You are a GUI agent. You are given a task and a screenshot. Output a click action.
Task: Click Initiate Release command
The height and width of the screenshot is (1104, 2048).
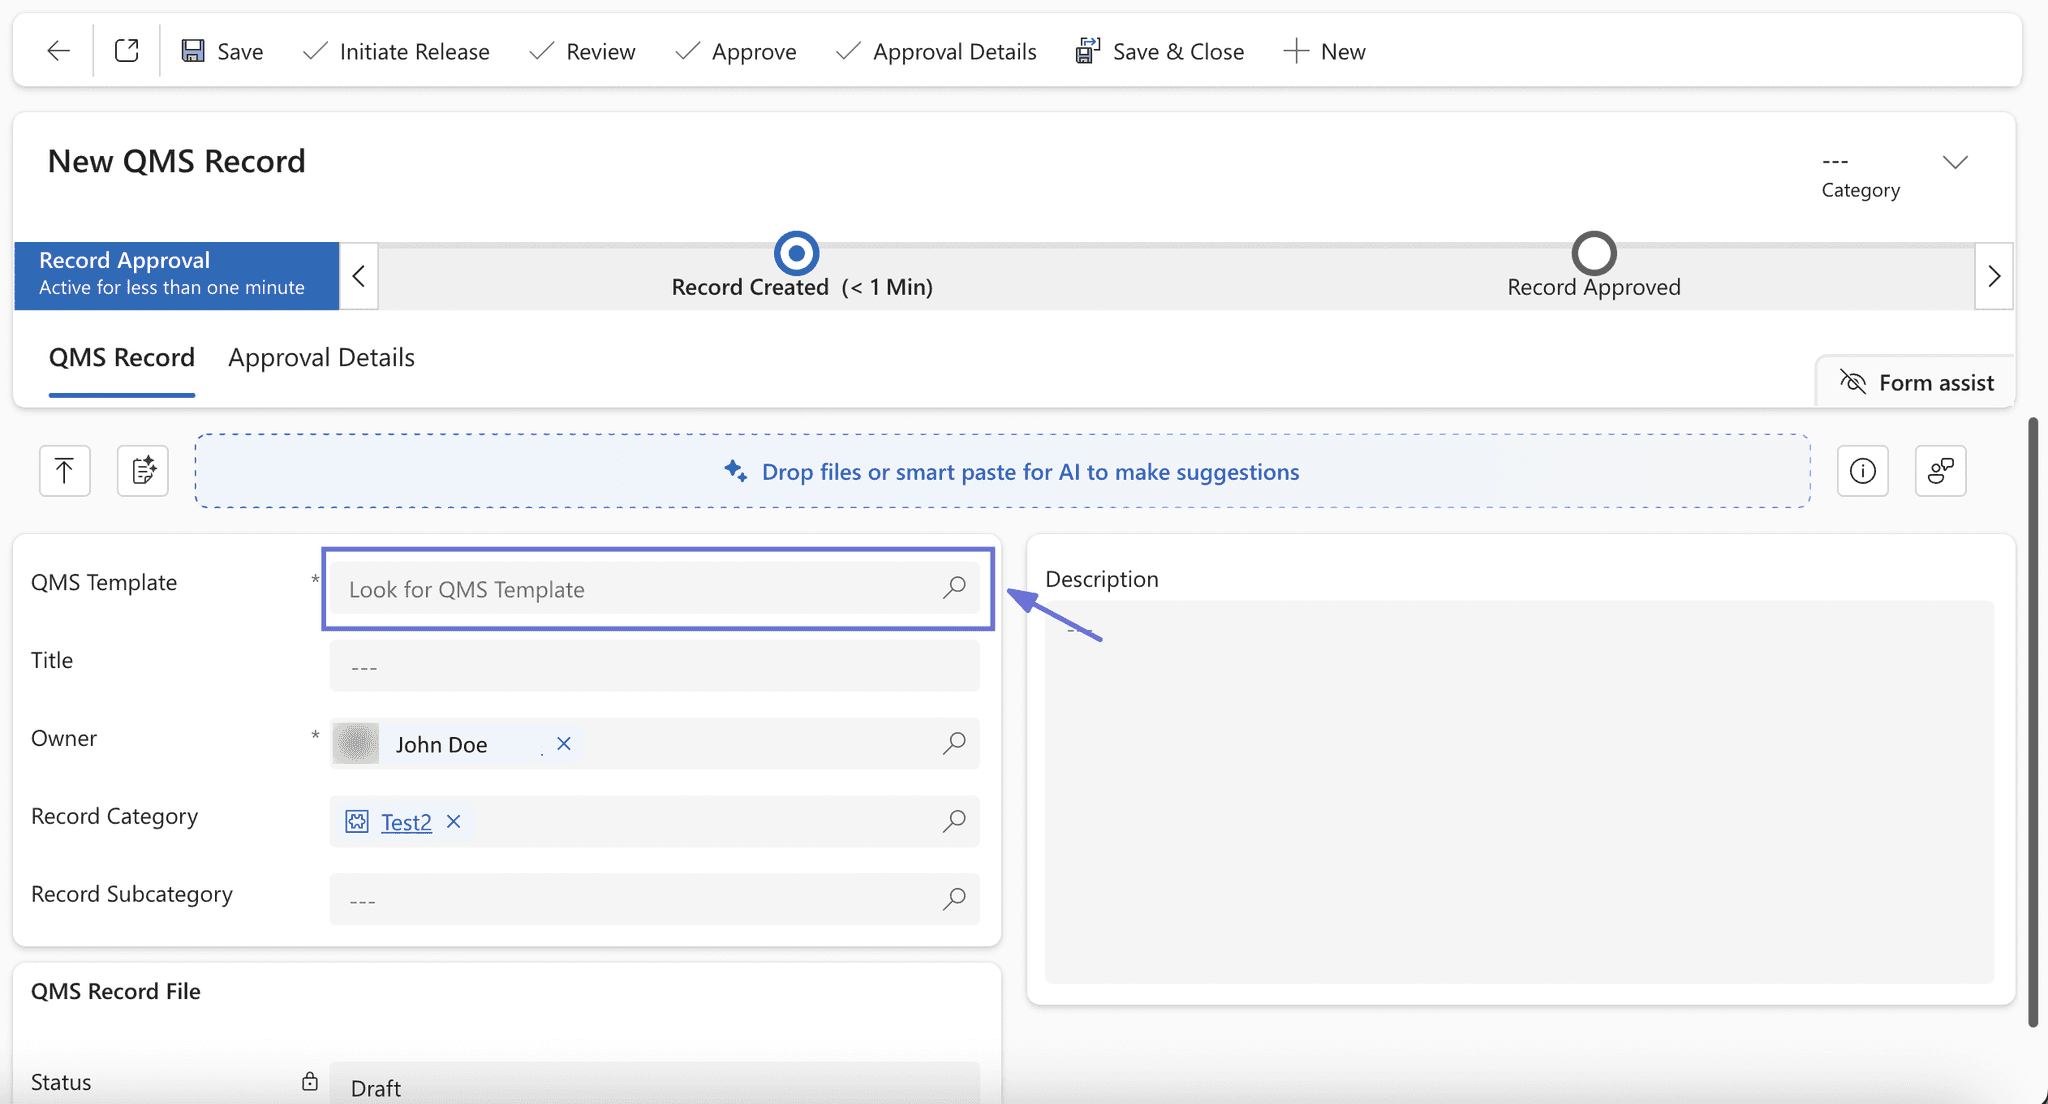point(396,51)
